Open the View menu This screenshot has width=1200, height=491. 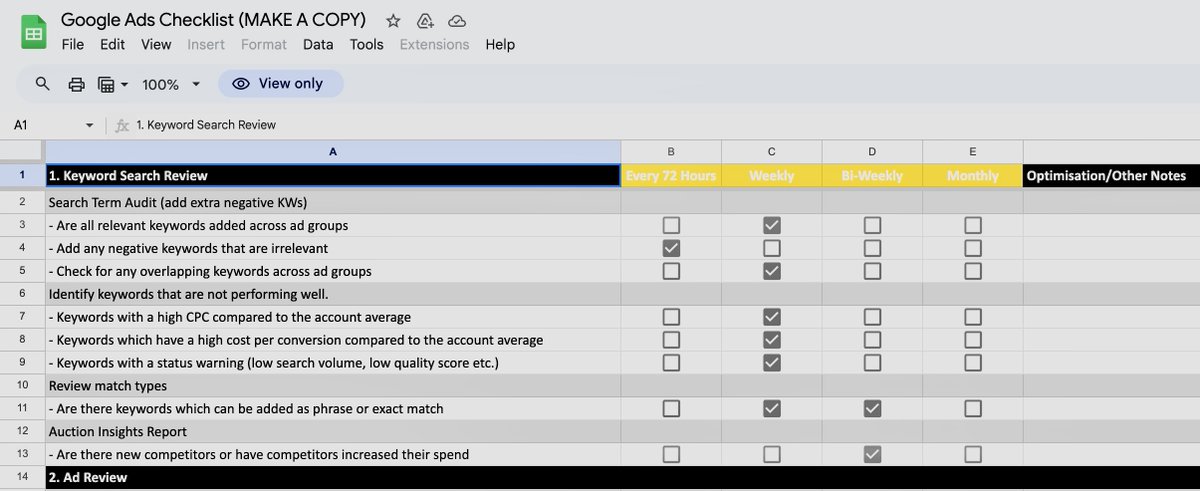pyautogui.click(x=156, y=44)
